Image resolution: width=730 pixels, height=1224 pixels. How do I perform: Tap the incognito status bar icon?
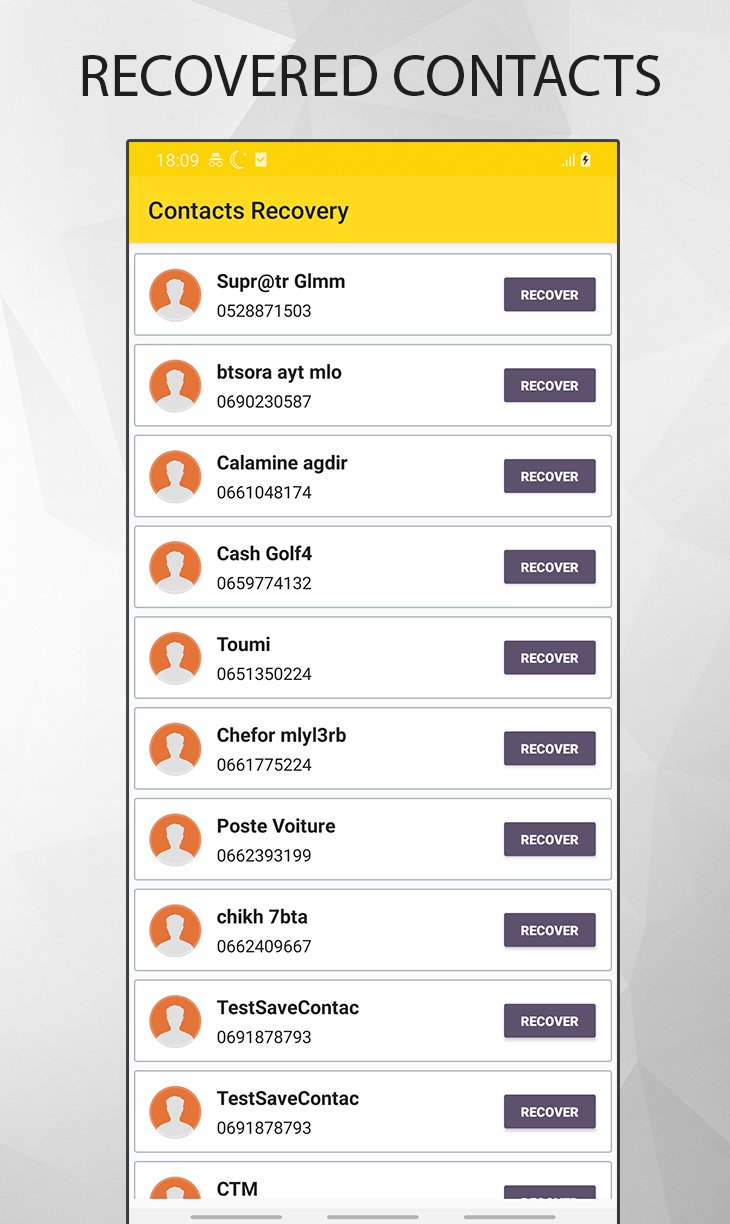tap(216, 160)
